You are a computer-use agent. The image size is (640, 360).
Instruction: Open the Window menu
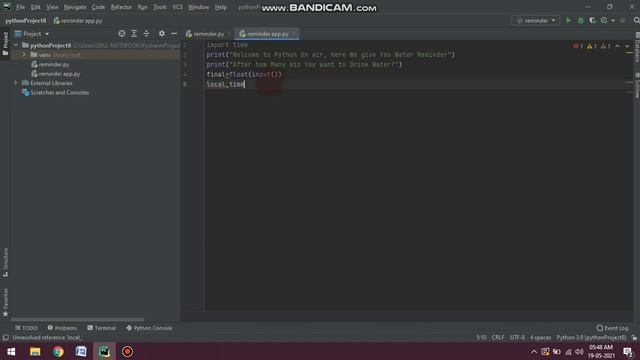tap(198, 7)
